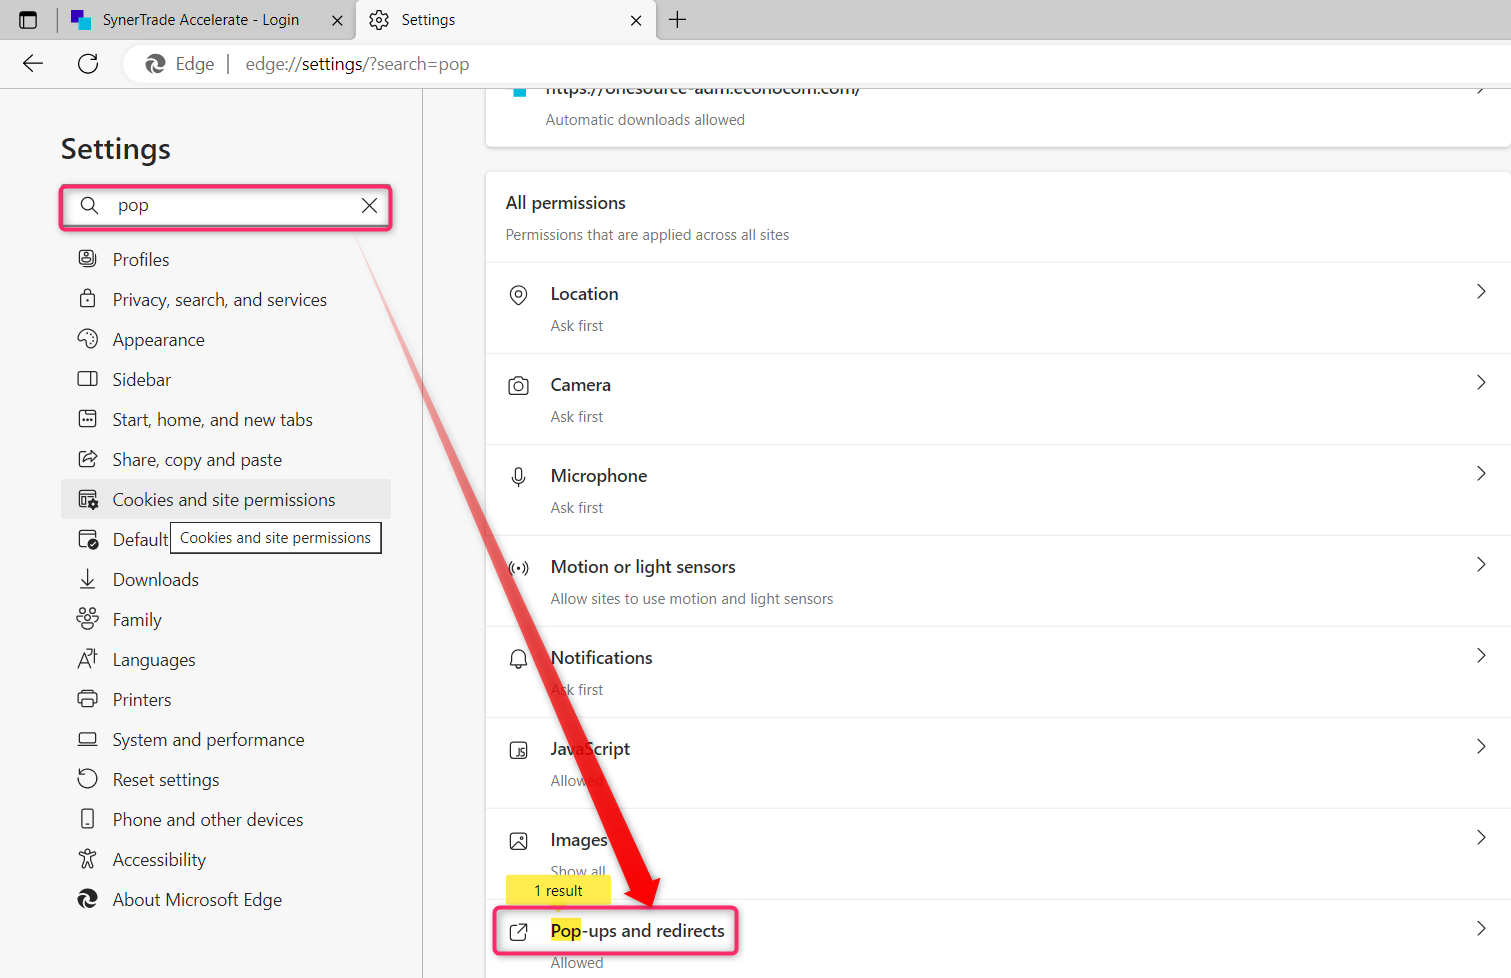Expand Pop-ups and redirects chevron
This screenshot has width=1511, height=978.
(1481, 929)
